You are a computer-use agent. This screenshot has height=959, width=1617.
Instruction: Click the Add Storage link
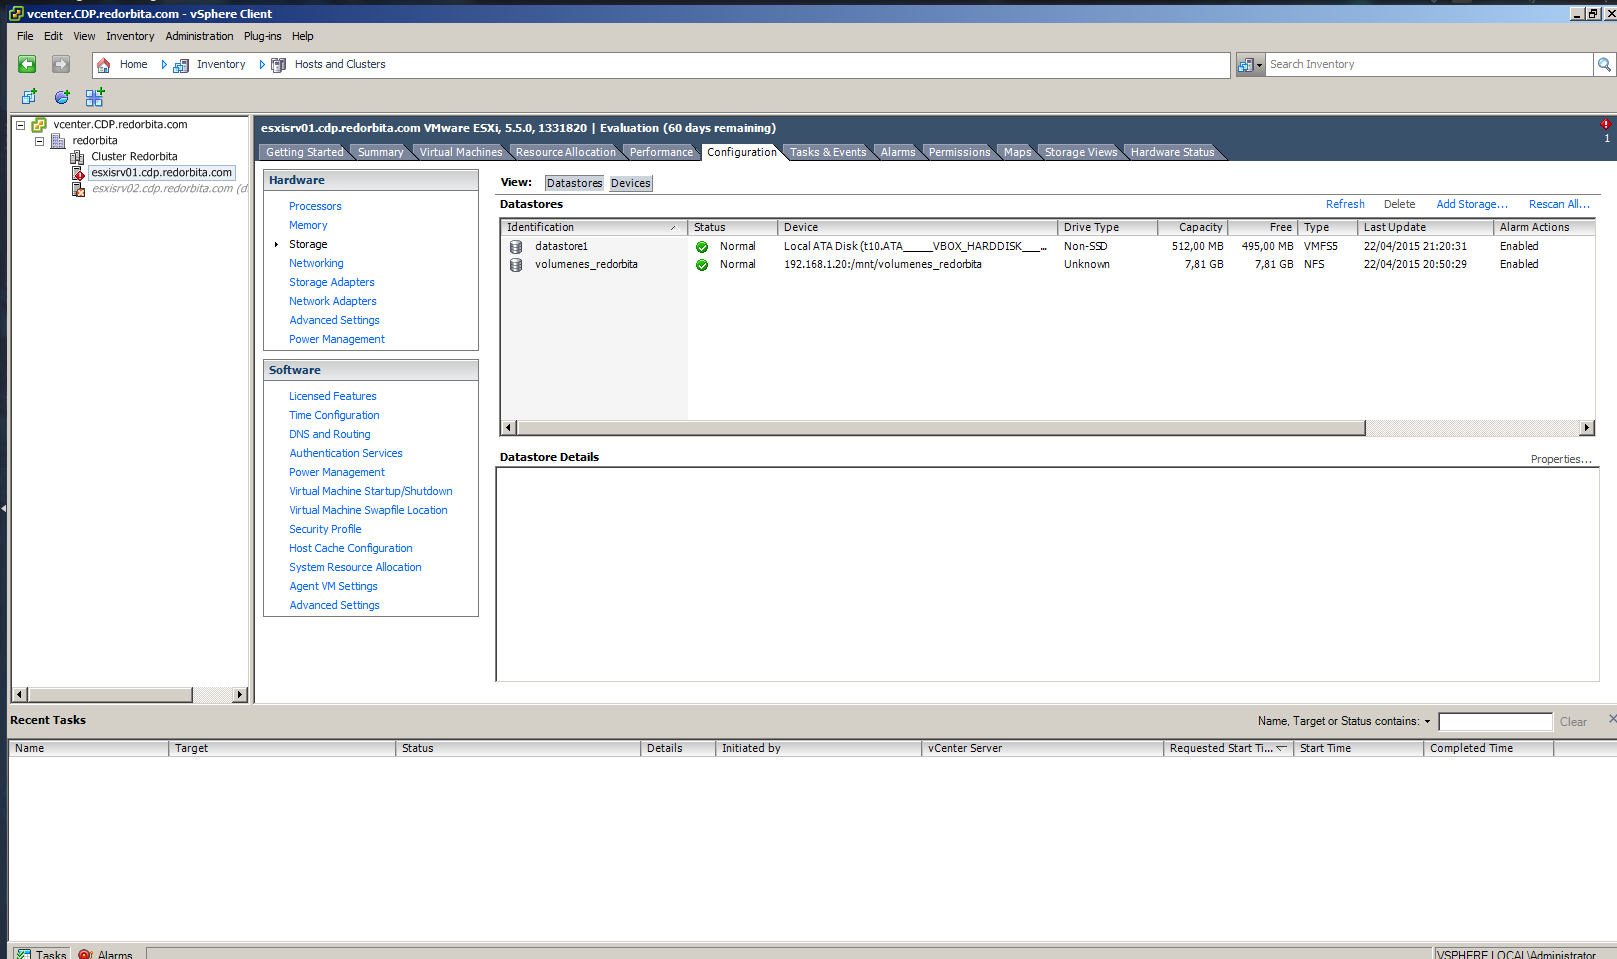1471,204
